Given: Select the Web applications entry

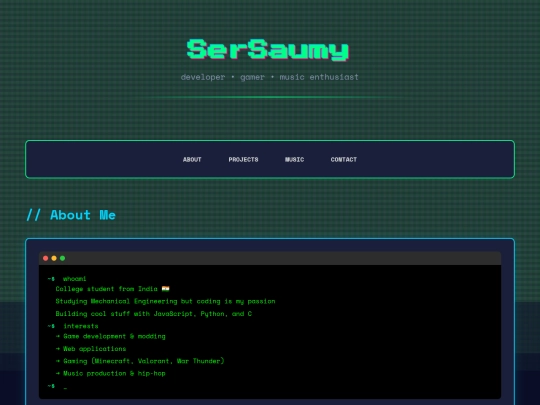Looking at the screenshot, I should click(x=91, y=349).
